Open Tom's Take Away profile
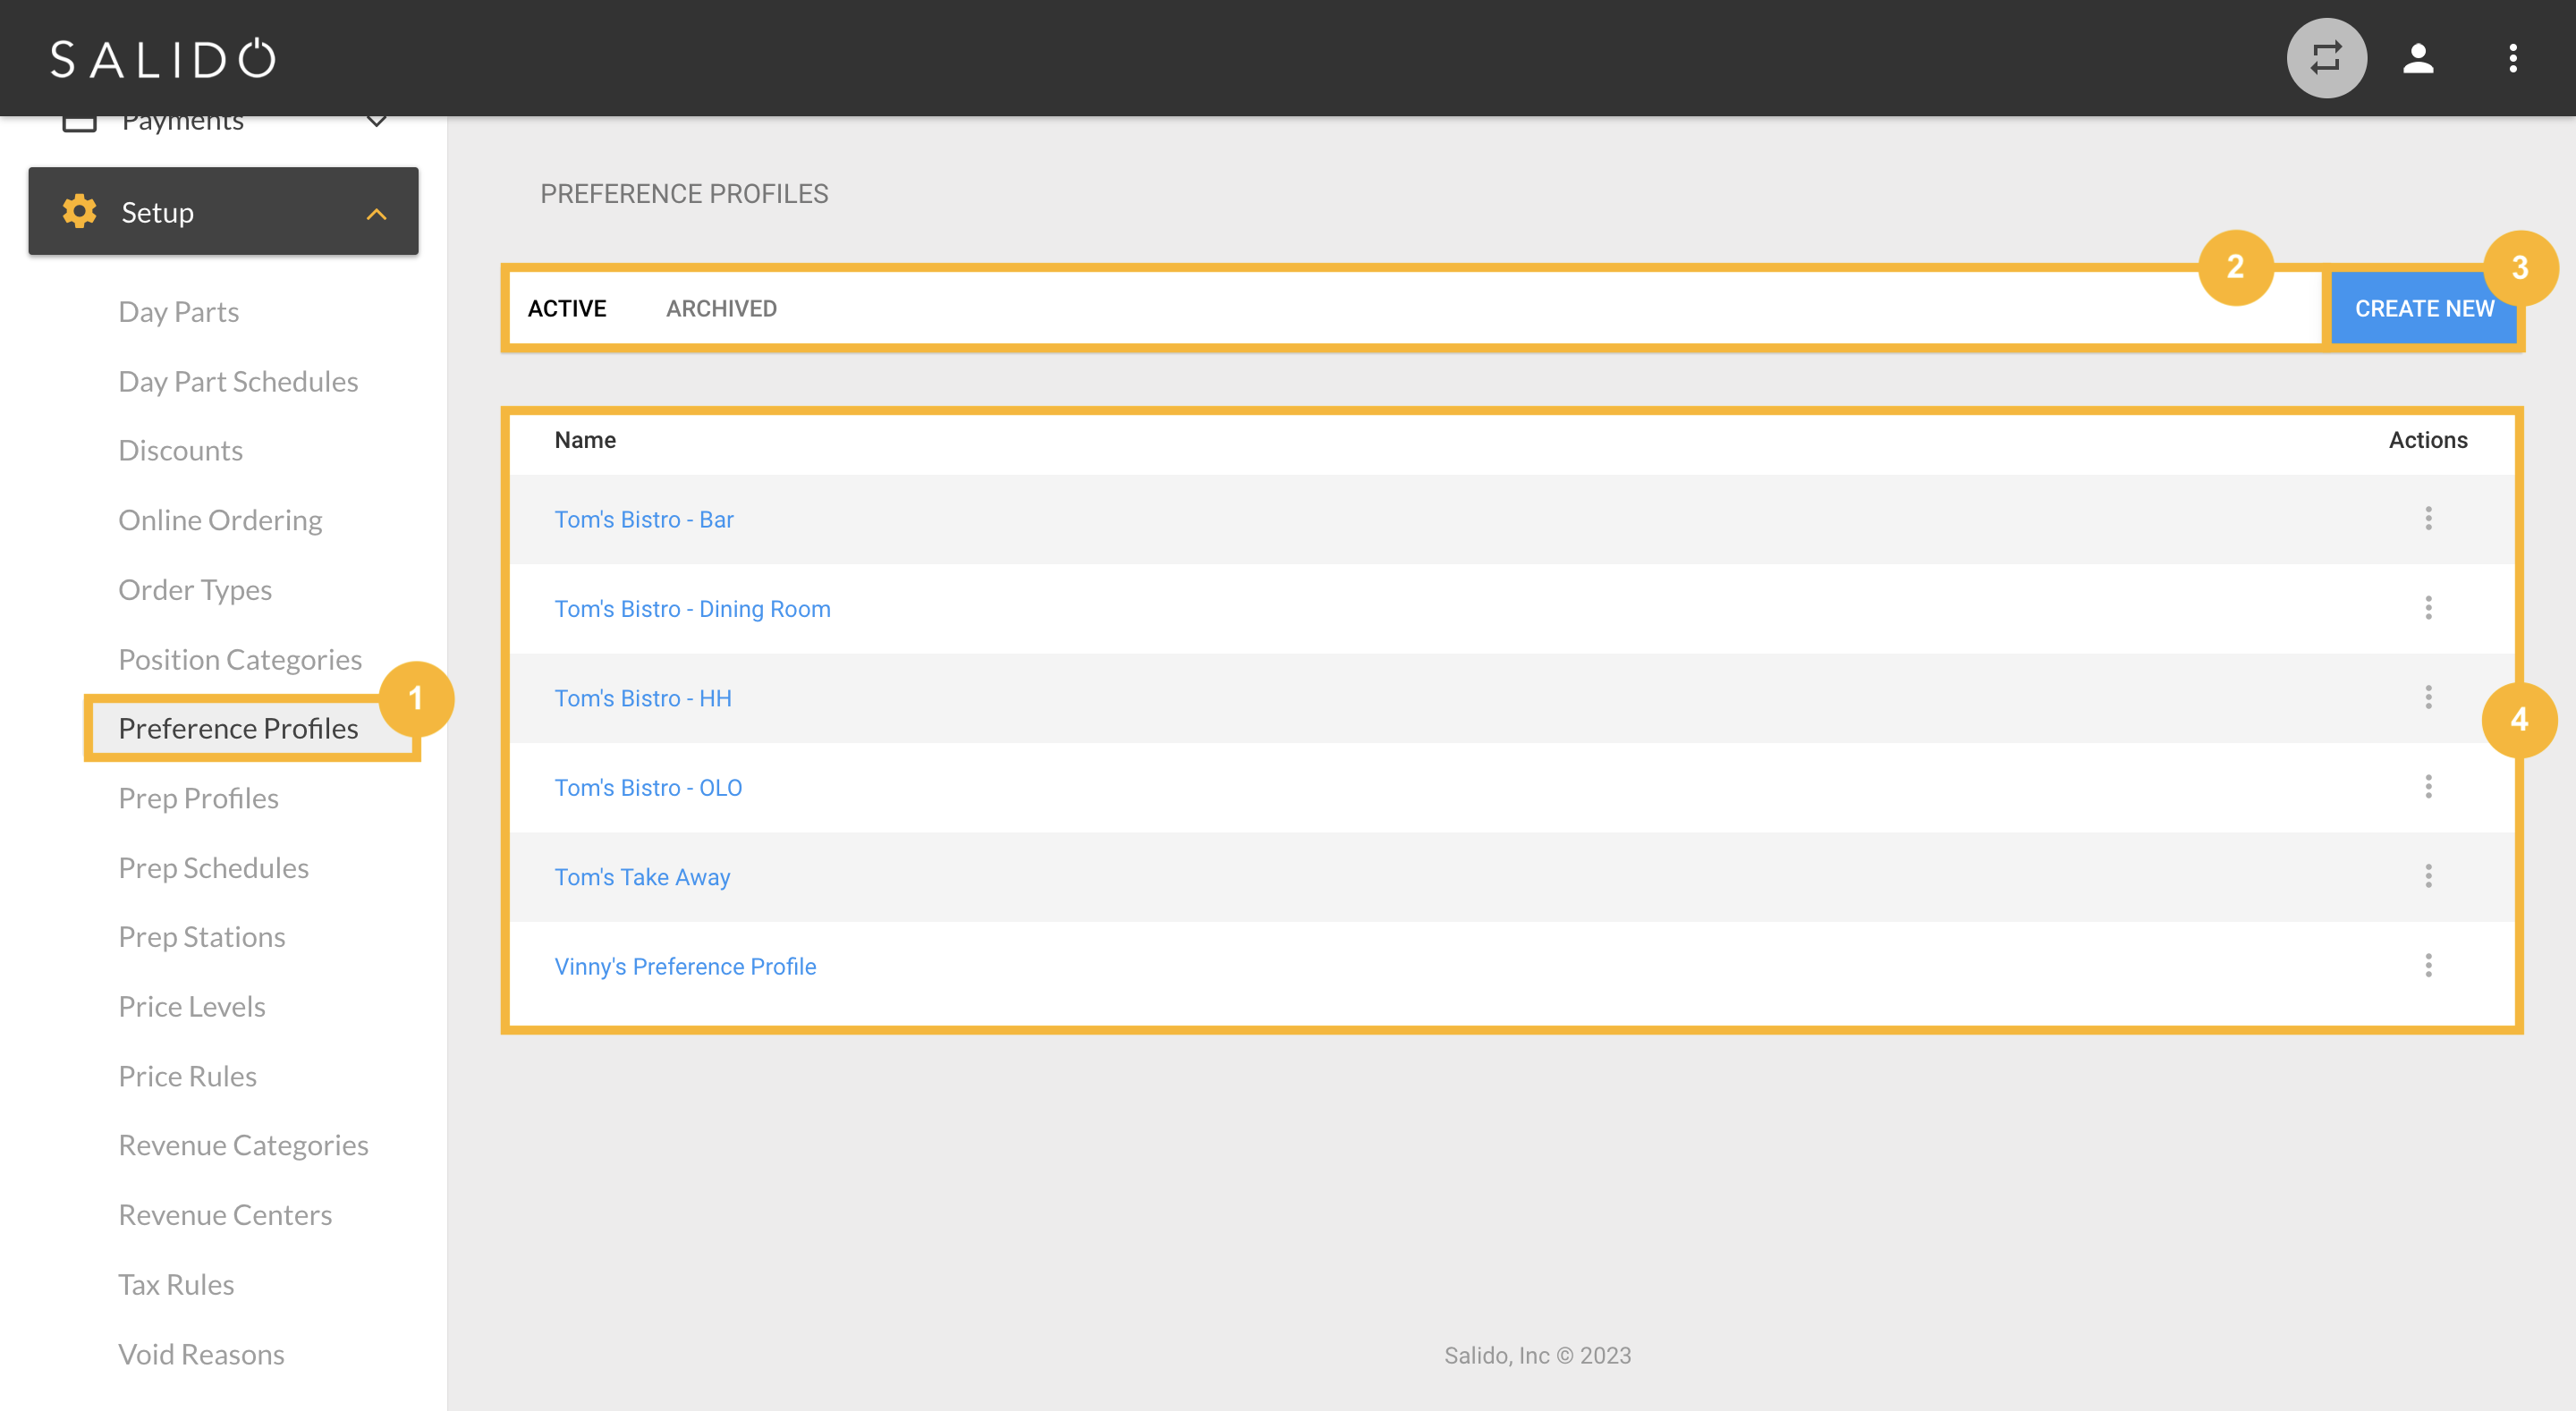2576x1411 pixels. pos(642,877)
